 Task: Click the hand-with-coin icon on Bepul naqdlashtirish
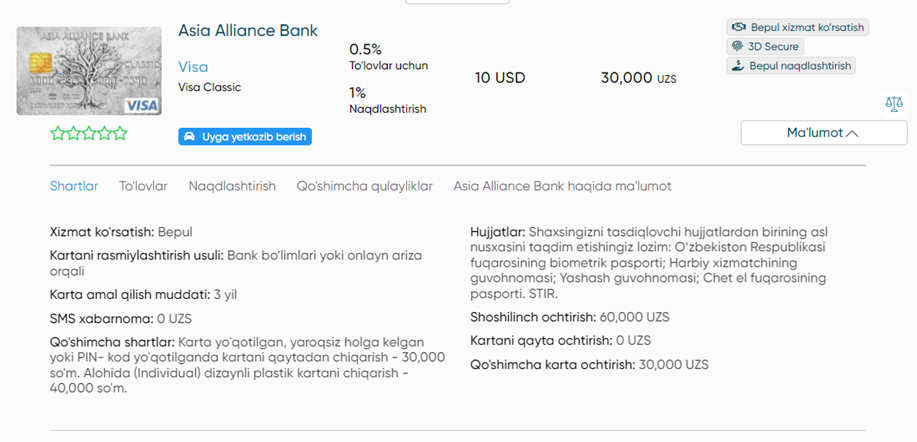738,65
